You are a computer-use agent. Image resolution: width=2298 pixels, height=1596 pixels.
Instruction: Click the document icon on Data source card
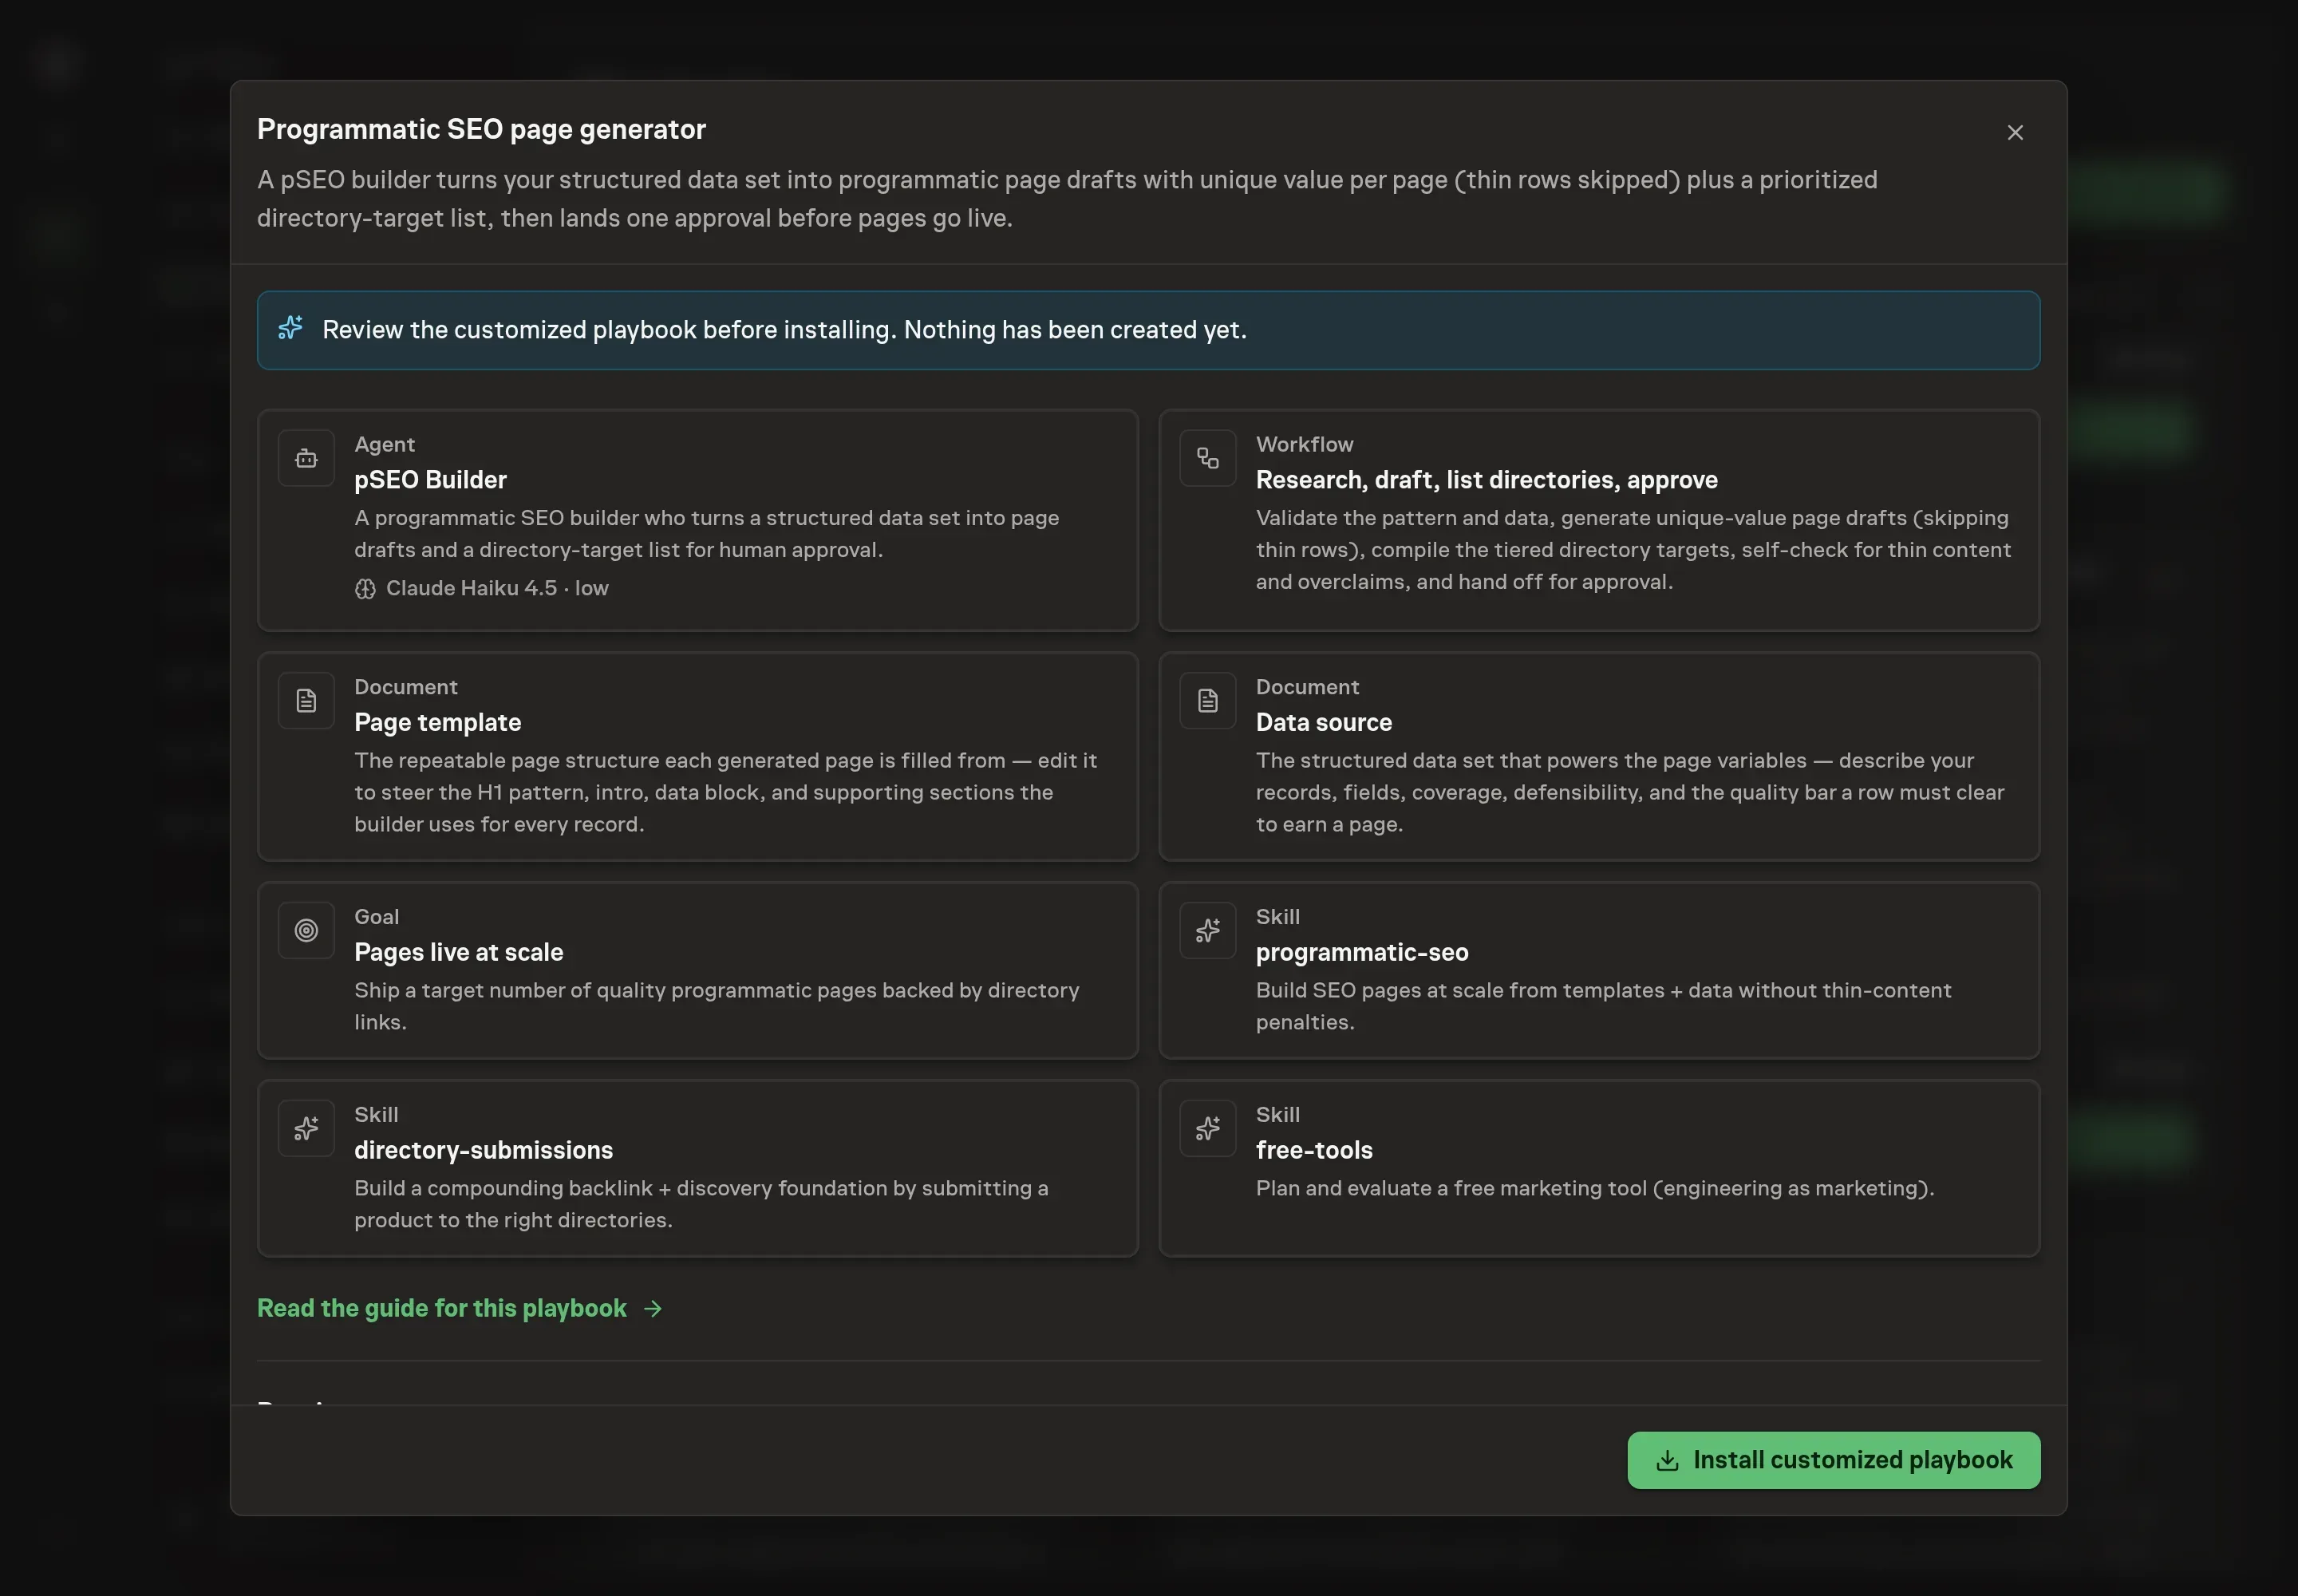coord(1207,701)
